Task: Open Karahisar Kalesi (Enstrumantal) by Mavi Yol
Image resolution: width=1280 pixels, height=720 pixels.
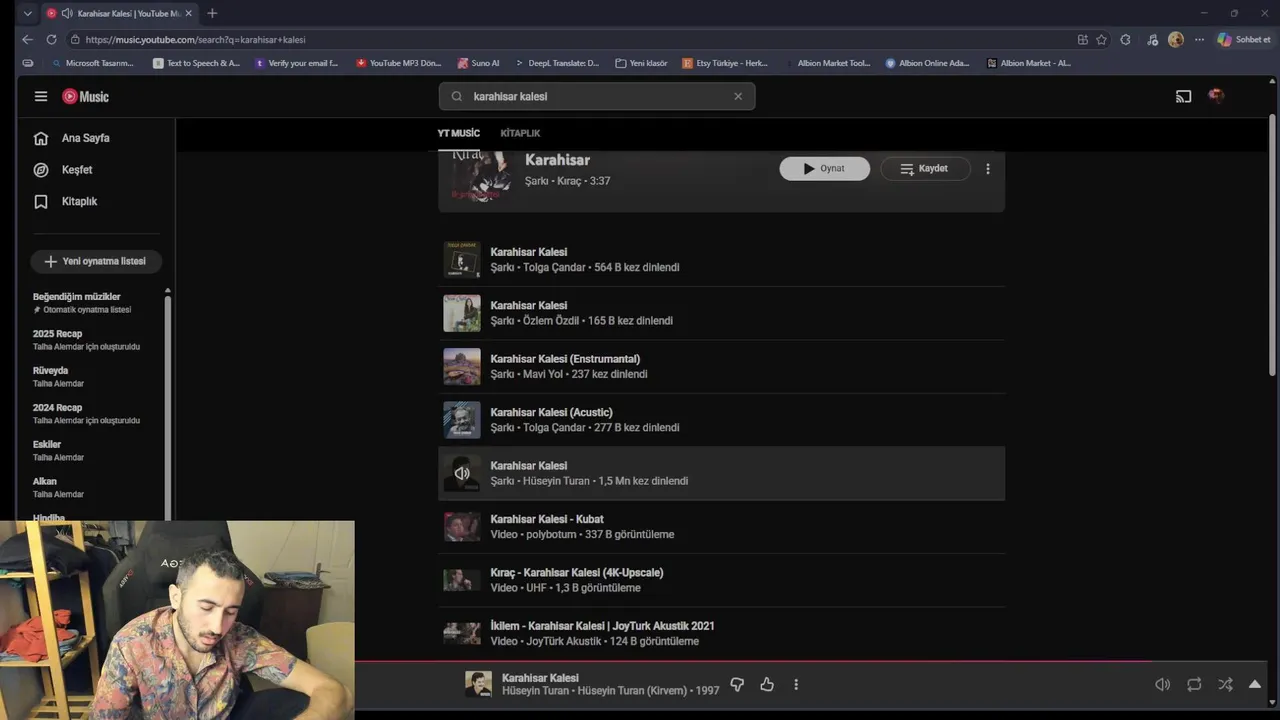Action: tap(721, 366)
